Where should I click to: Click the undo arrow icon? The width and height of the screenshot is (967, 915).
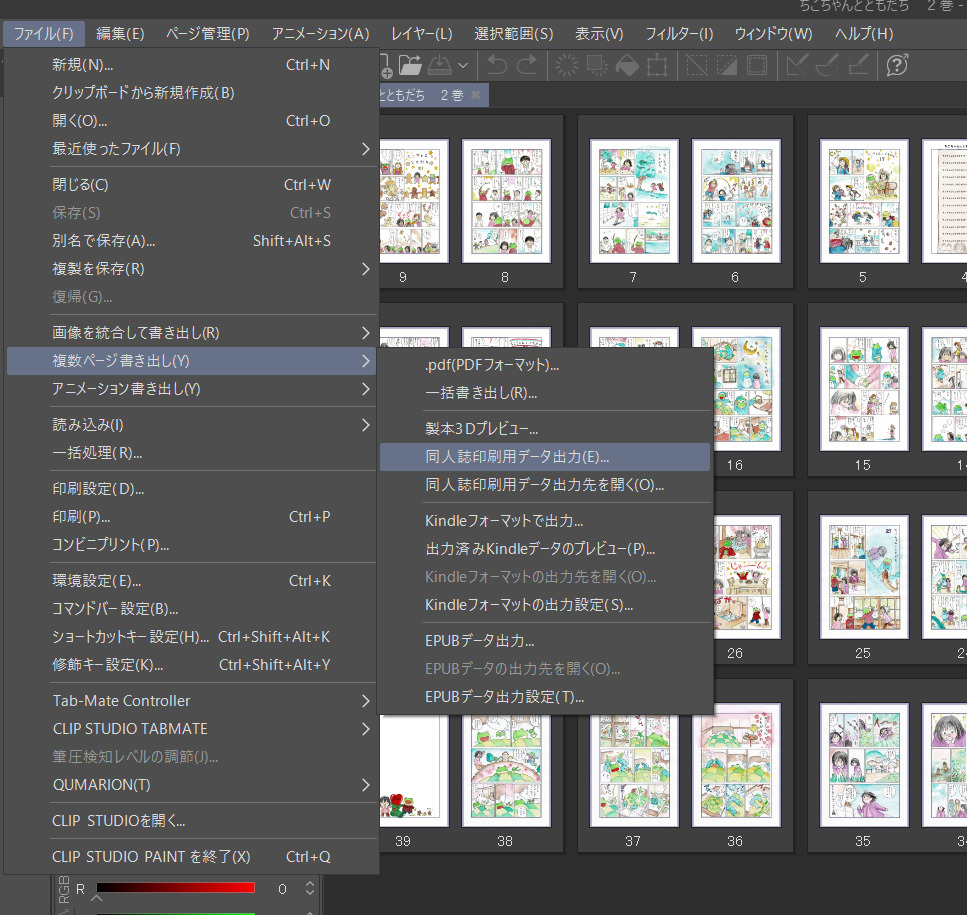496,65
